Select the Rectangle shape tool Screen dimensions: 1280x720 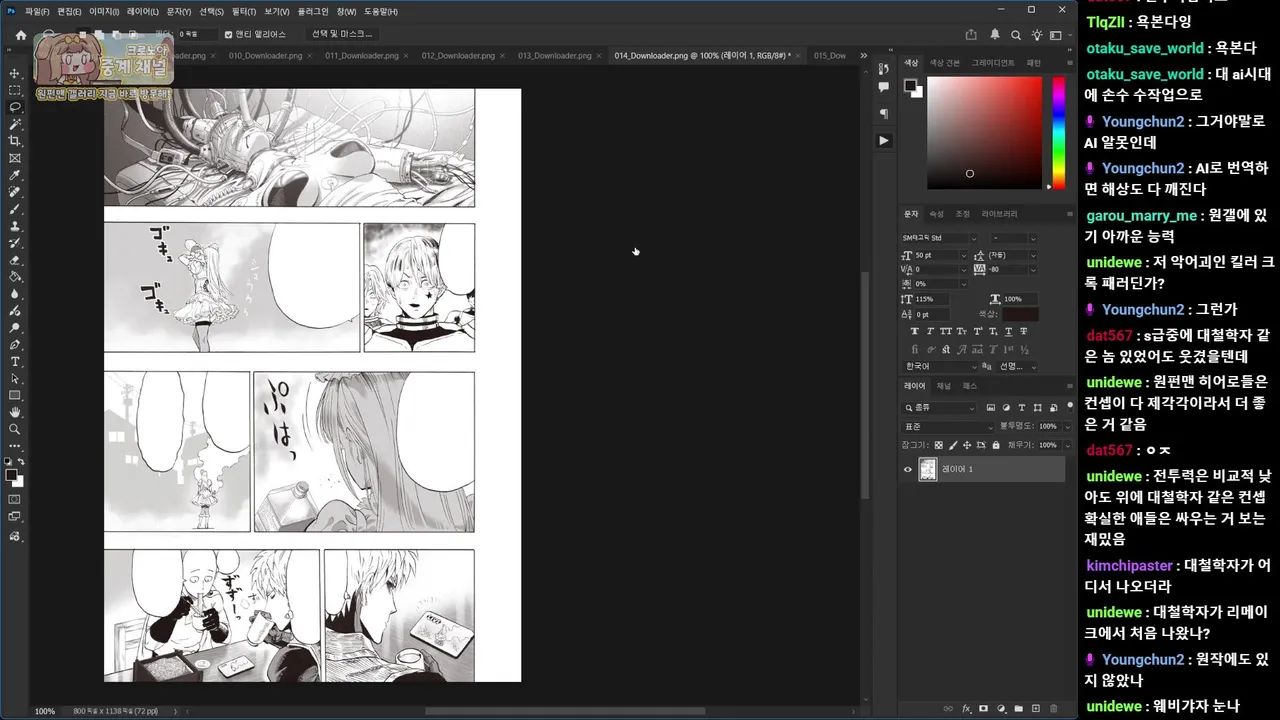[x=15, y=395]
